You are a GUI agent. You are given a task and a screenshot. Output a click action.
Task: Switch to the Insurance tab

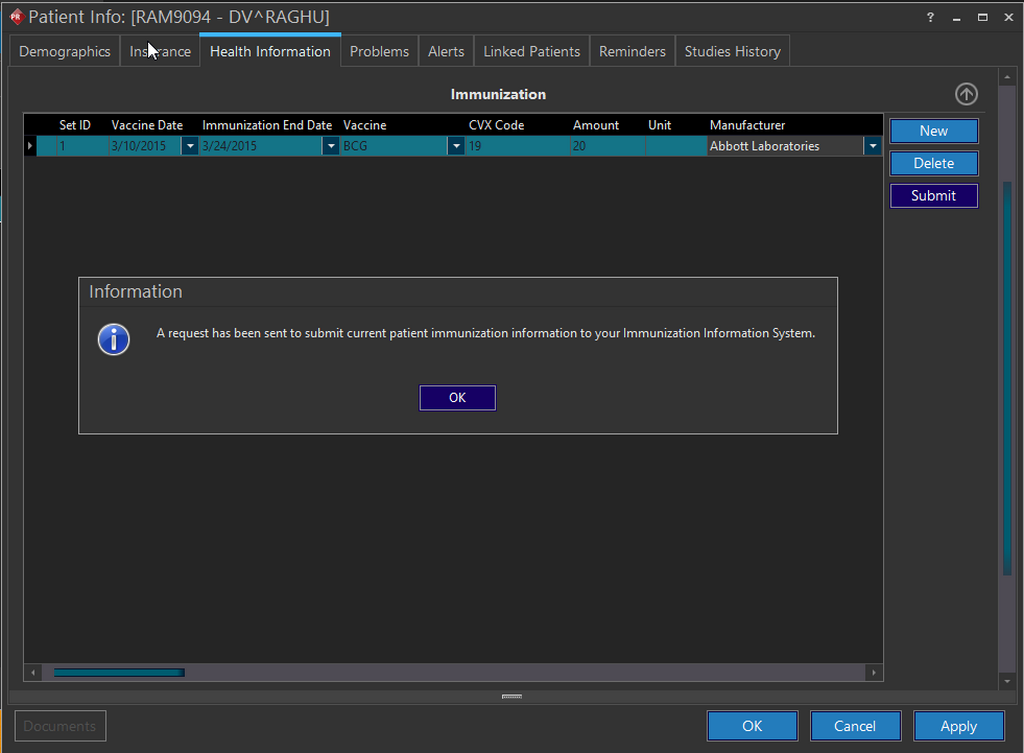click(x=158, y=50)
